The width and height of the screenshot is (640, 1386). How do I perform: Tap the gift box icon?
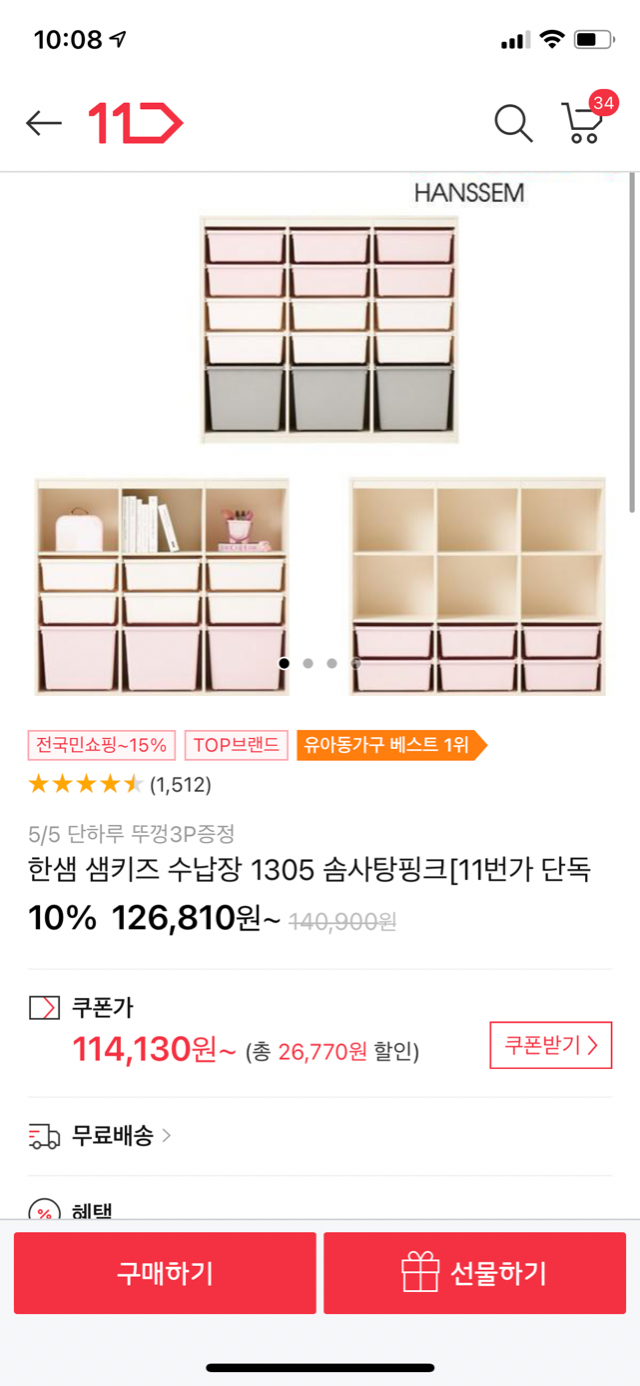(x=420, y=1273)
